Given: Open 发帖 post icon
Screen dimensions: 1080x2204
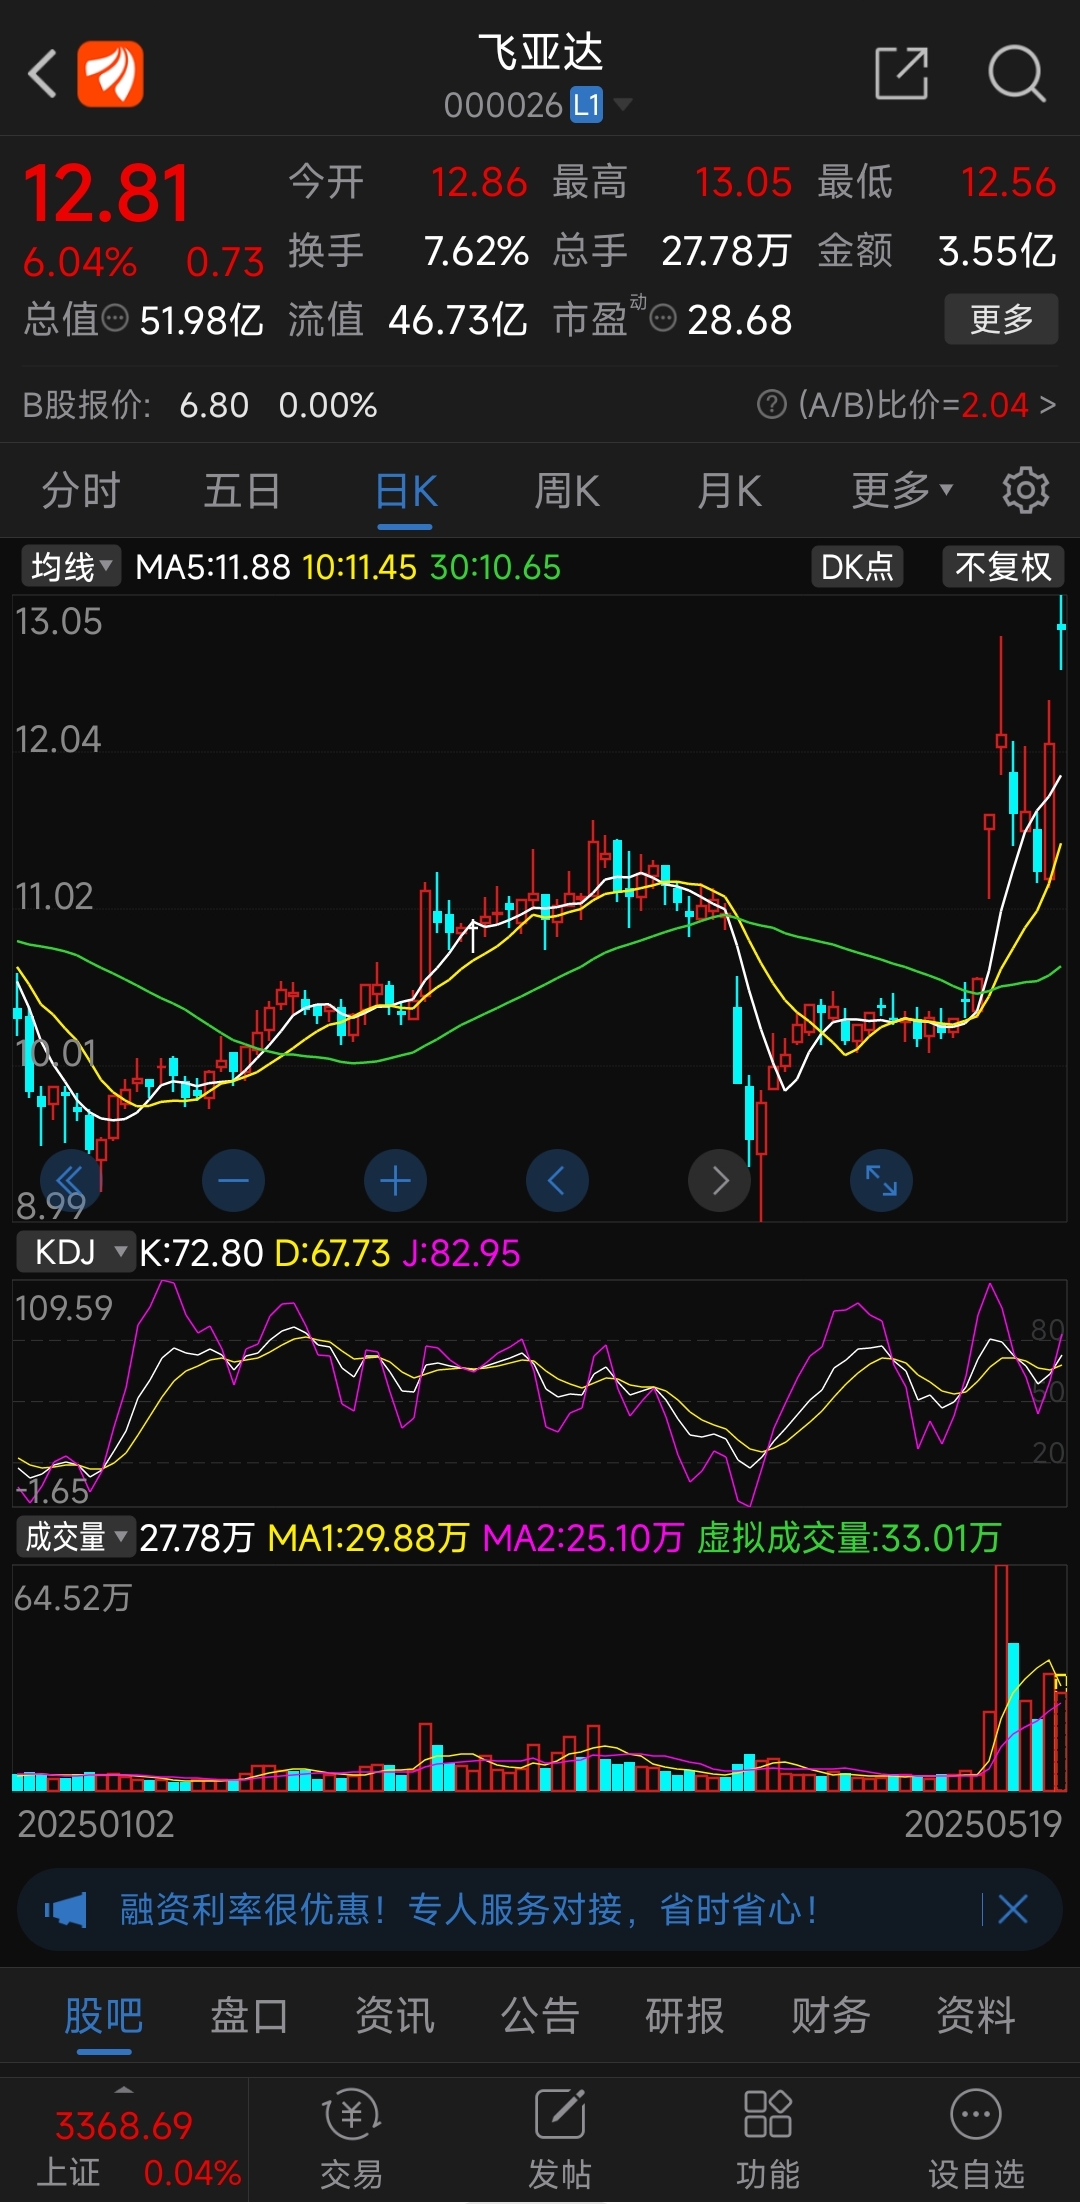Looking at the screenshot, I should tap(560, 2140).
